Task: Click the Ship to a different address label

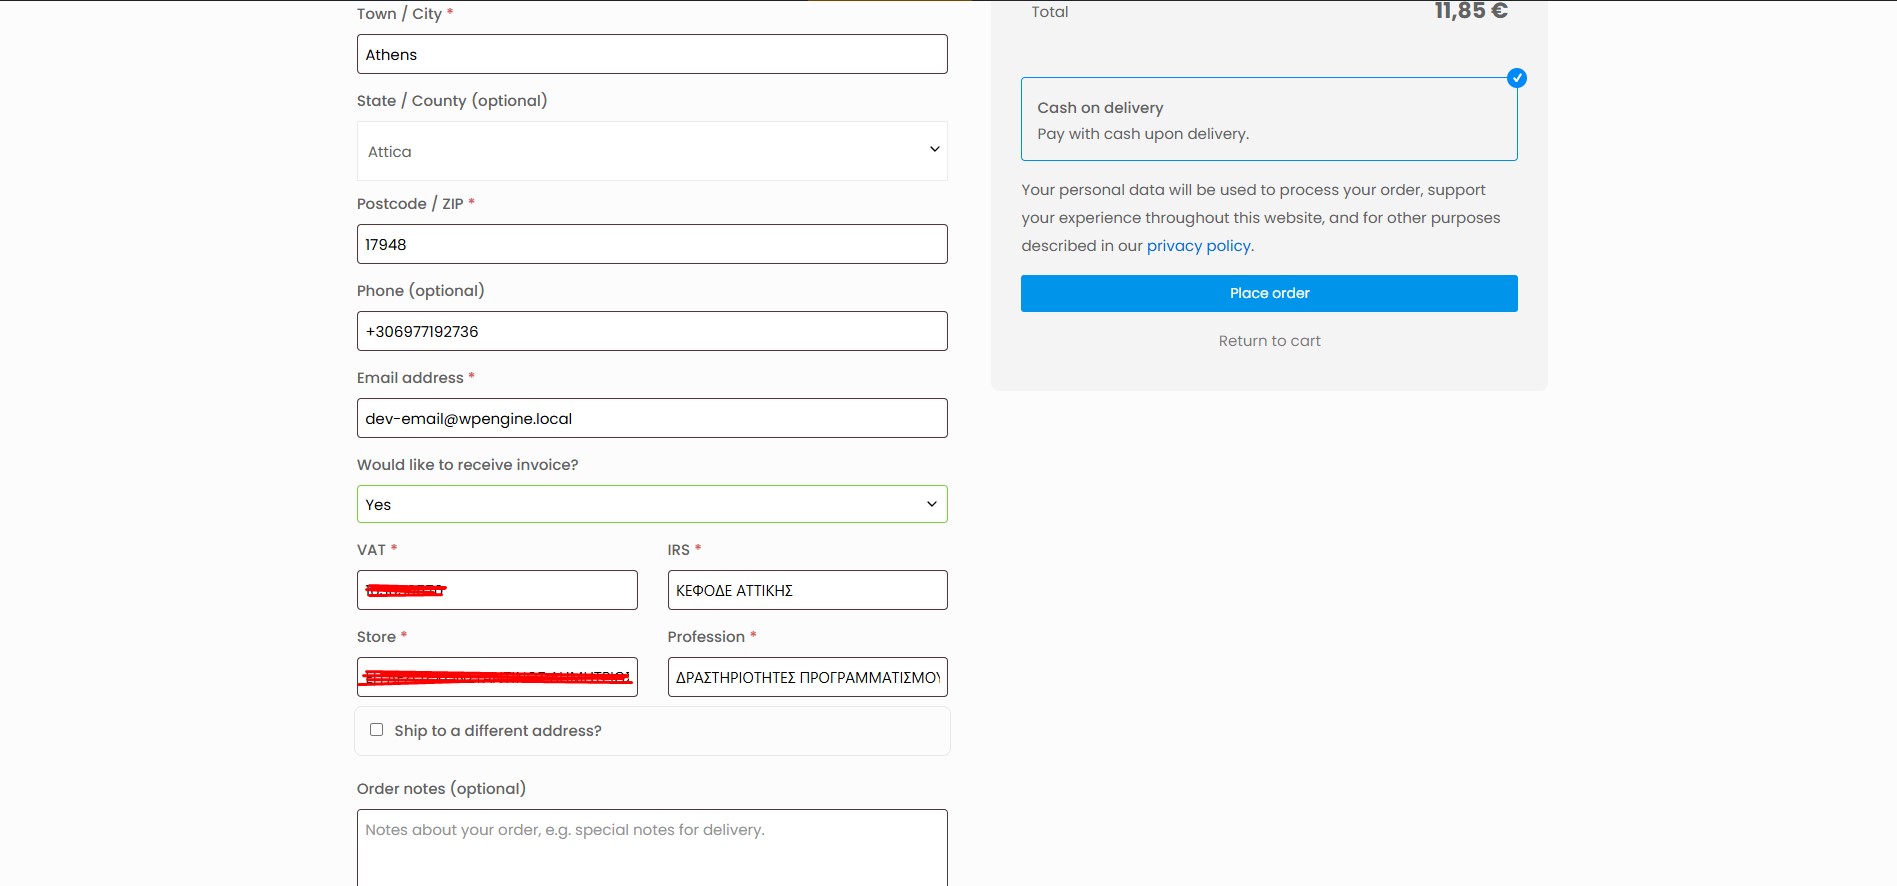Action: pos(498,731)
